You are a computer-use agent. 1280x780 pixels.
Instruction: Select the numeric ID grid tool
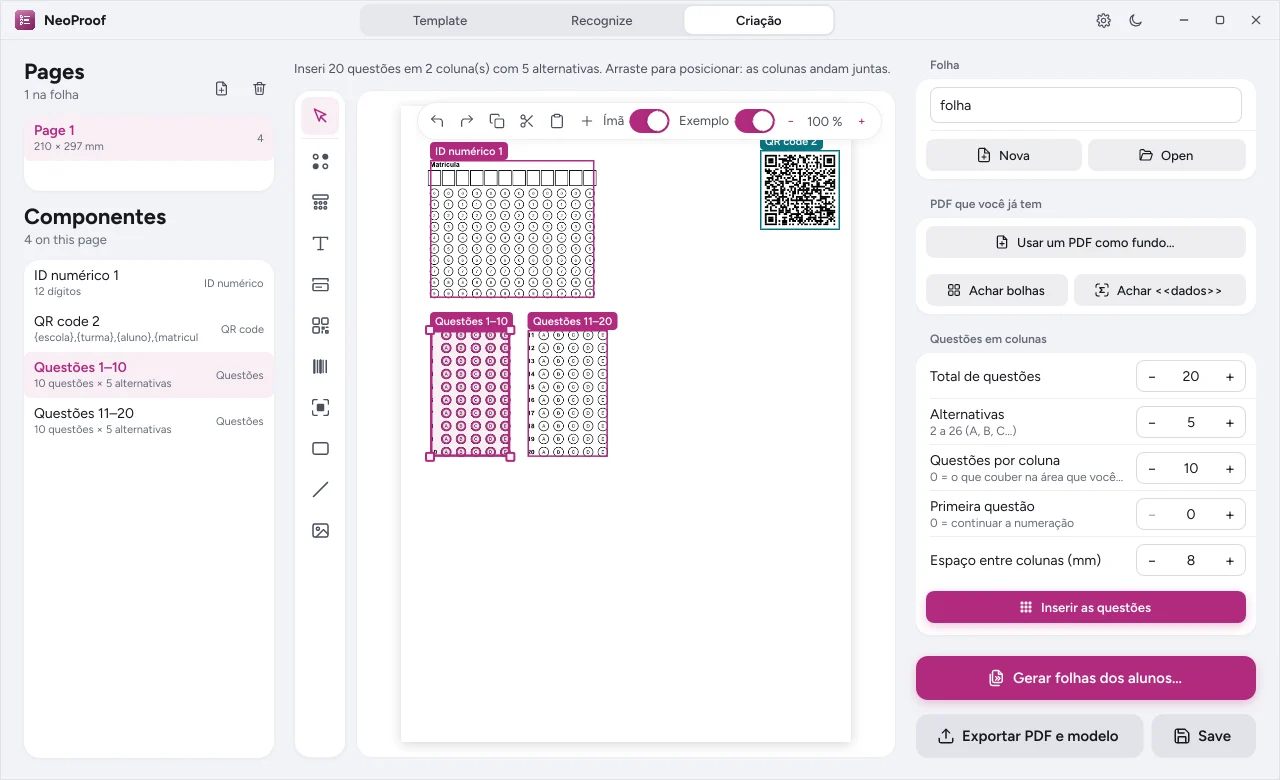[320, 202]
